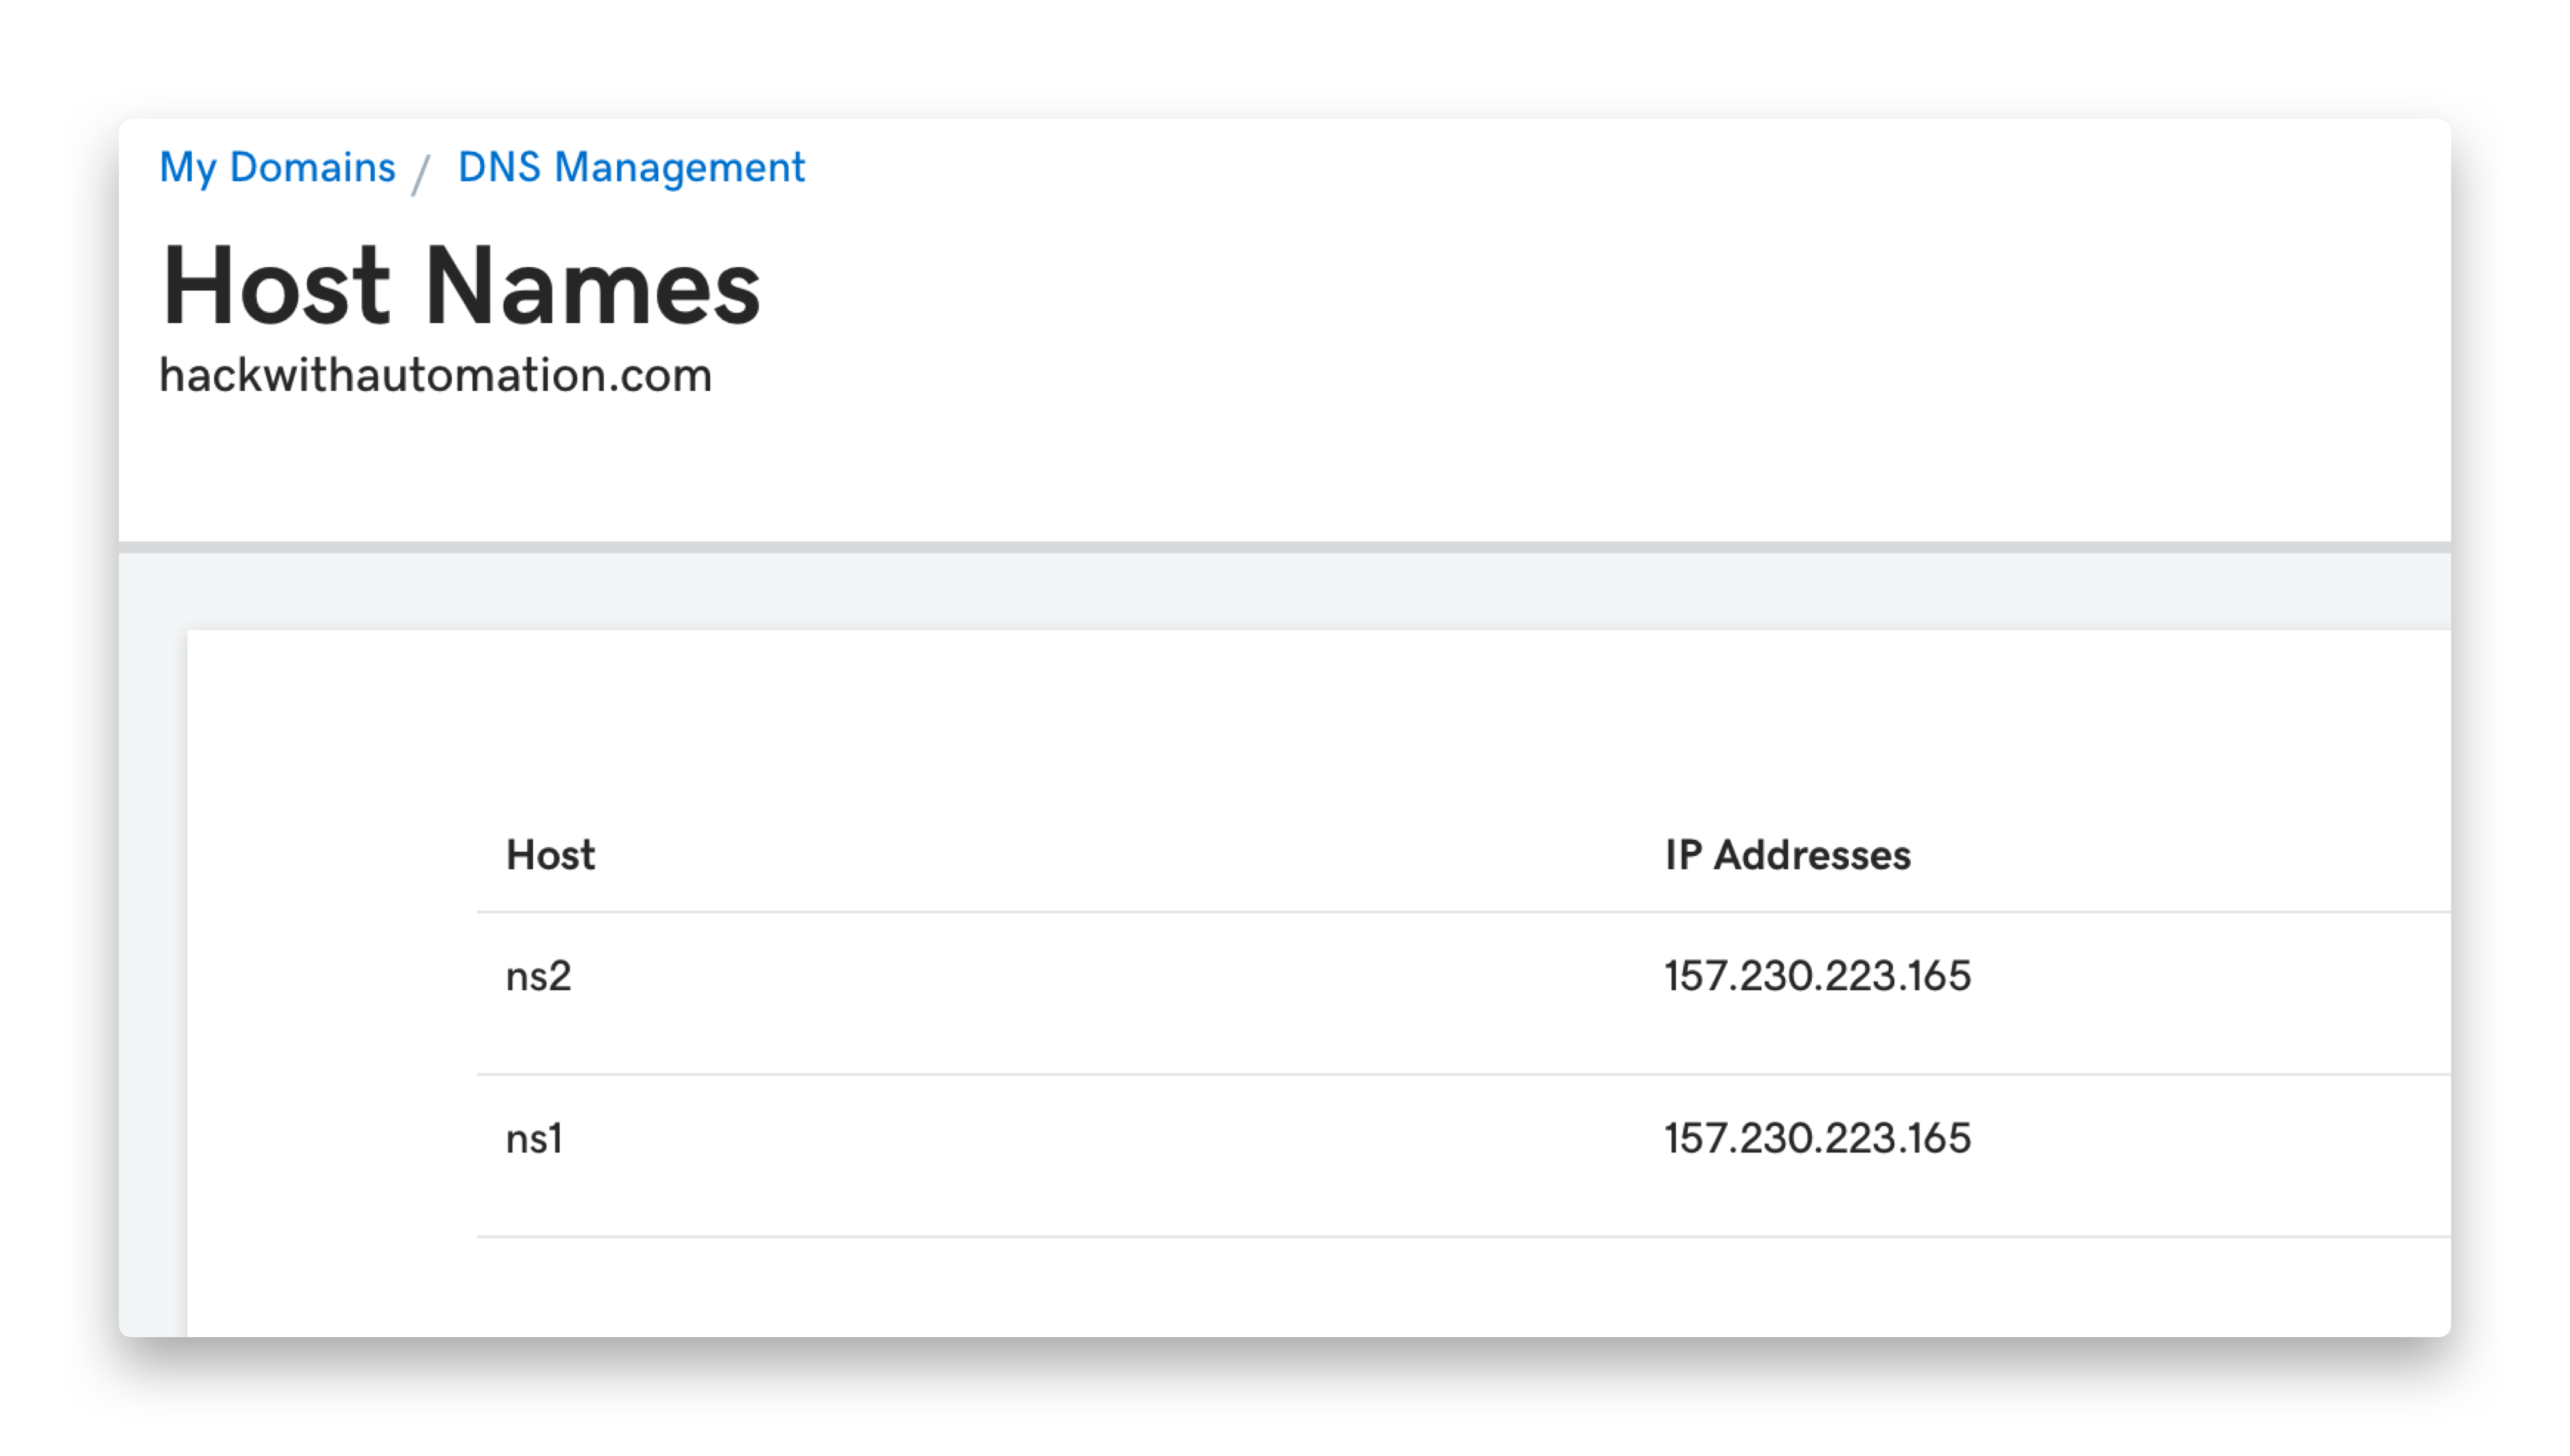Click the separator line between ns2 and ns1
The image size is (2570, 1456).
(x=1463, y=1075)
